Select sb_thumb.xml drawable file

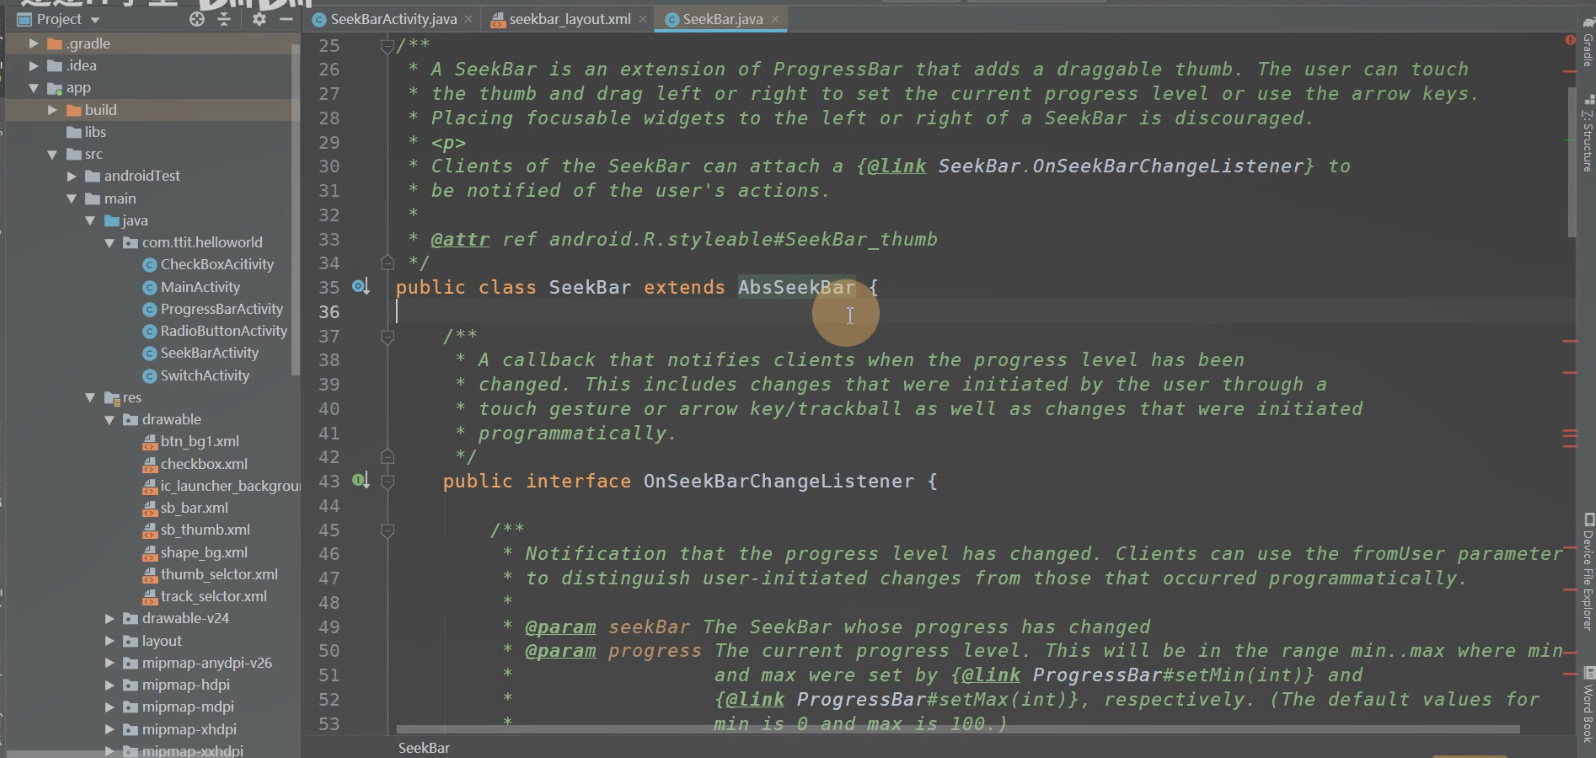point(197,530)
